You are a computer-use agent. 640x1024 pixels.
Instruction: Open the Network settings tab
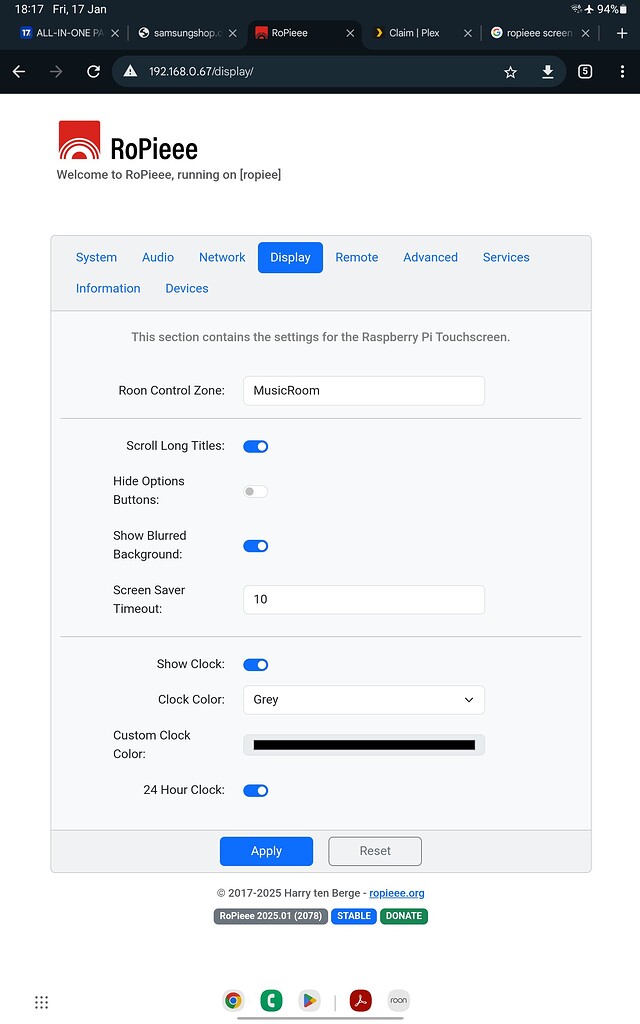click(x=222, y=257)
